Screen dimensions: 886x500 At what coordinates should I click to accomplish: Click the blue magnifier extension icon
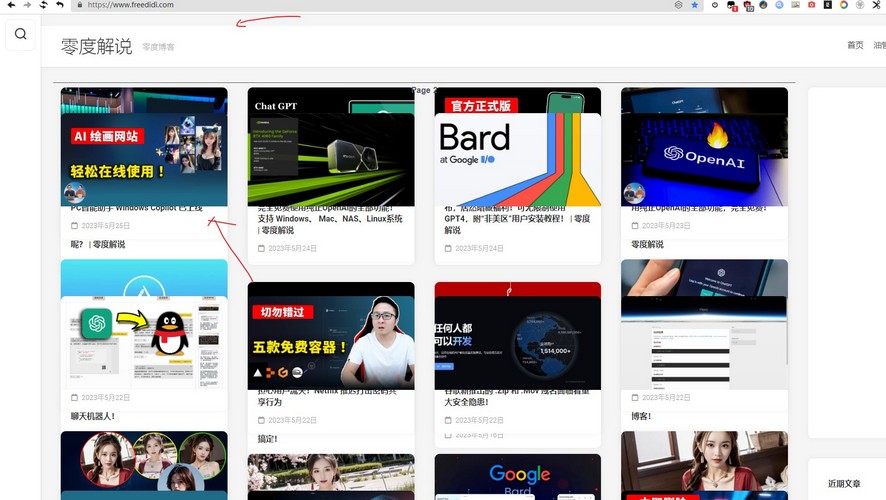click(779, 5)
